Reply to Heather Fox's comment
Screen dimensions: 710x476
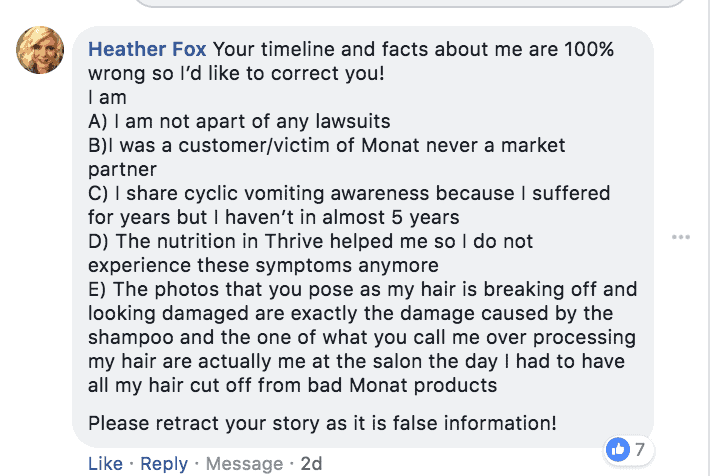[163, 463]
